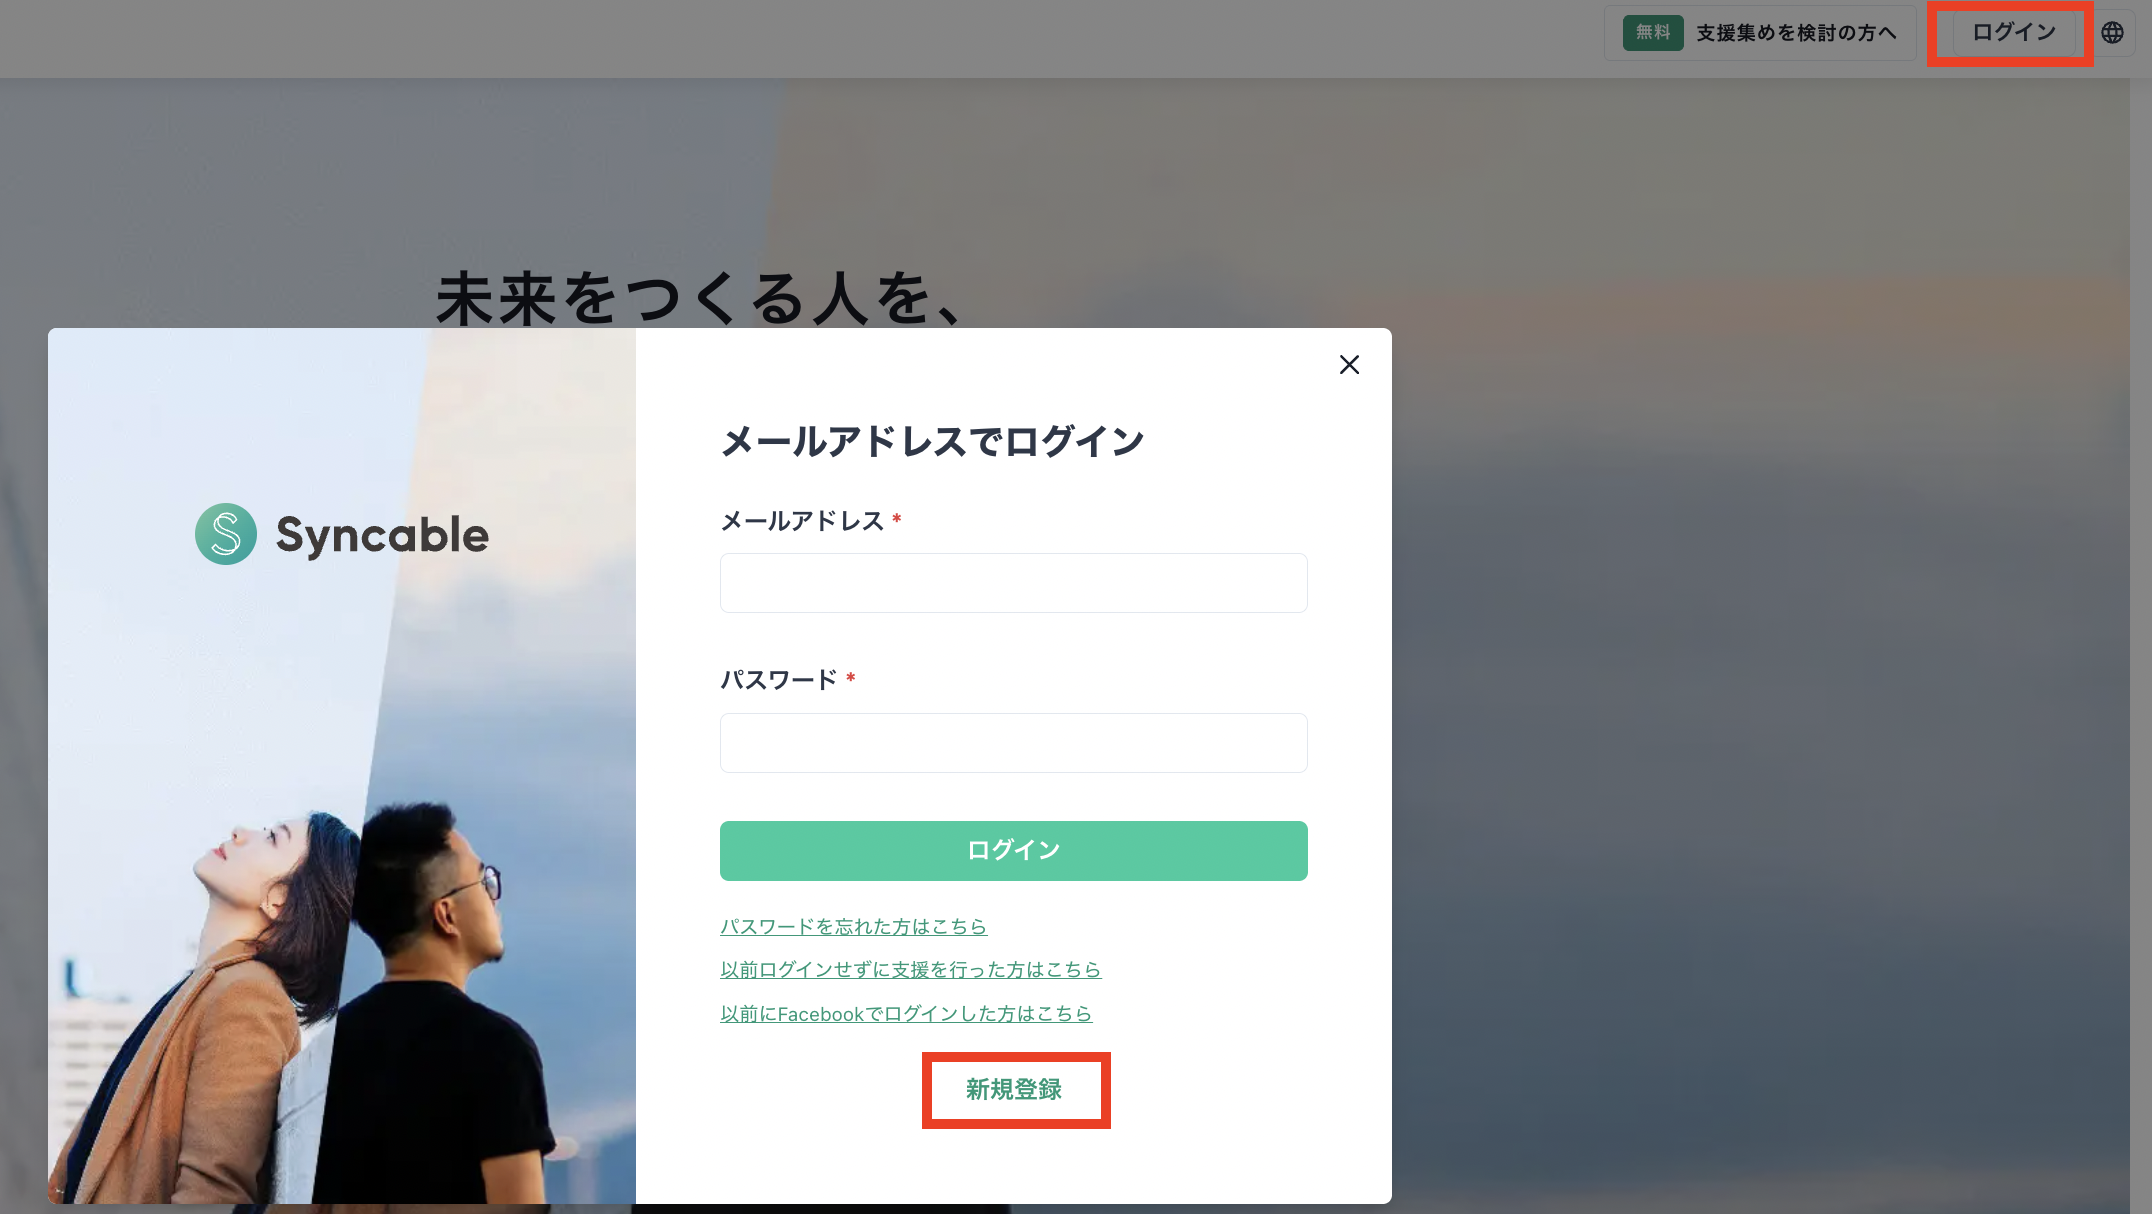Open 支援集めを検討の方へ header link
This screenshot has height=1214, width=2152.
(x=1796, y=33)
